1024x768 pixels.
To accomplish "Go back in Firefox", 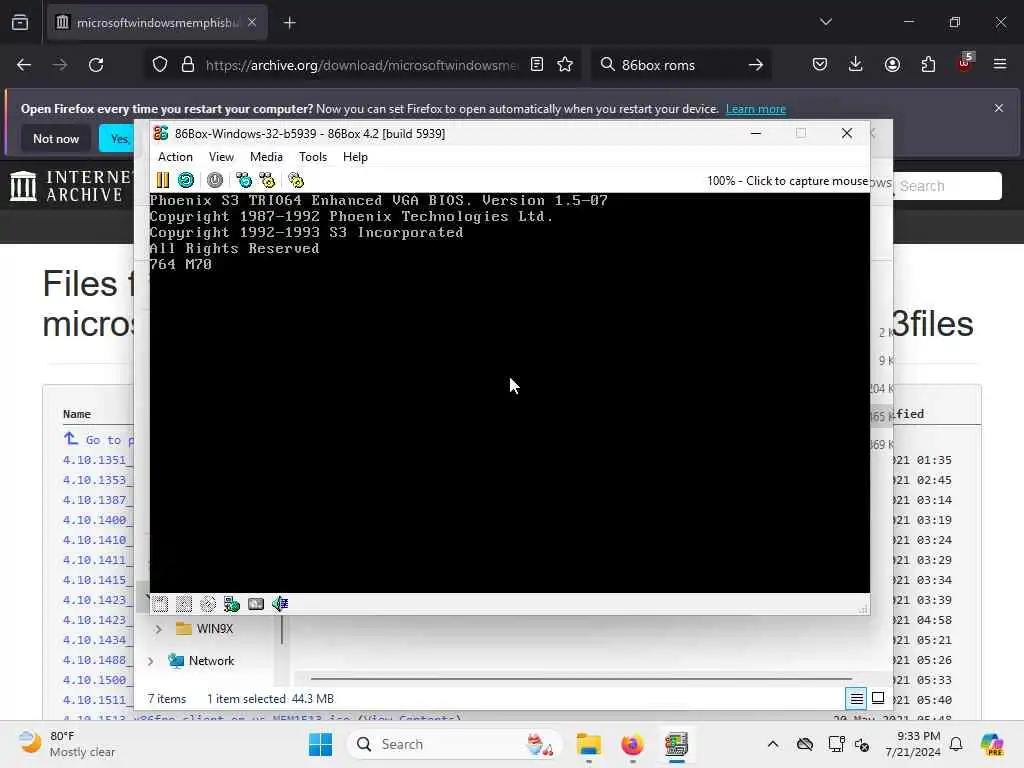I will (24, 65).
